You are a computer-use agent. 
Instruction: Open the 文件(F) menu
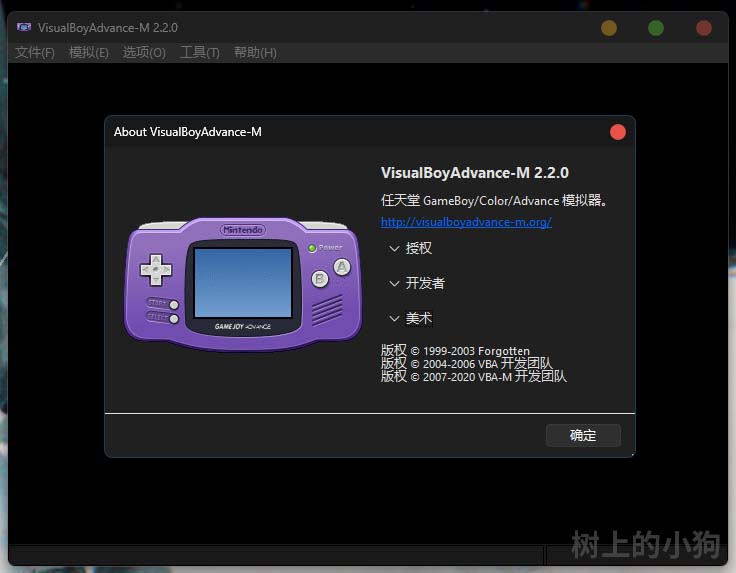35,52
